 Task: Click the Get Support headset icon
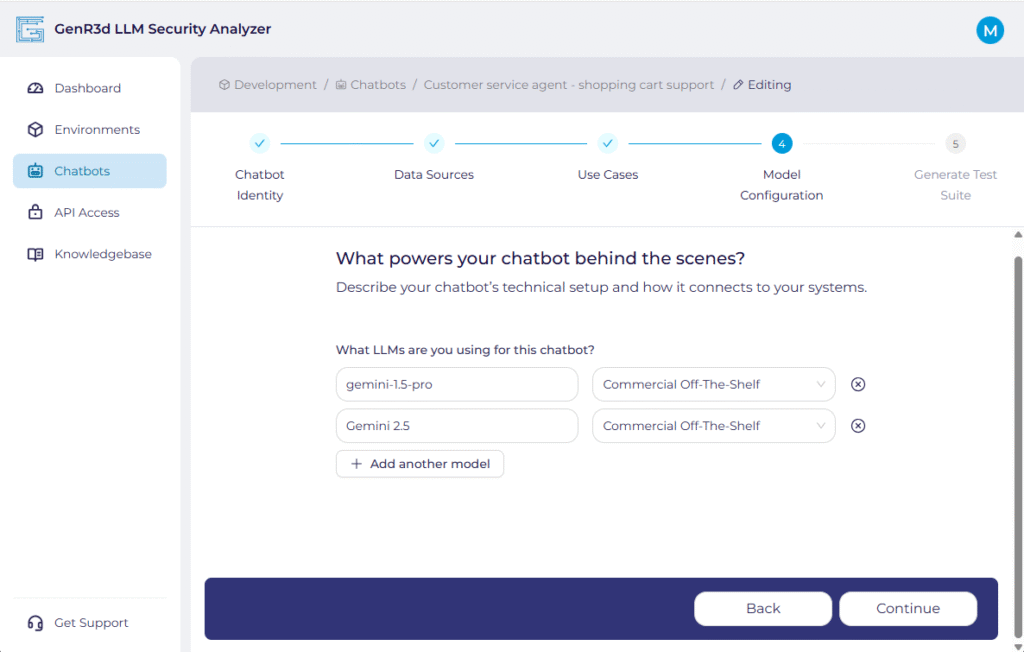point(36,623)
